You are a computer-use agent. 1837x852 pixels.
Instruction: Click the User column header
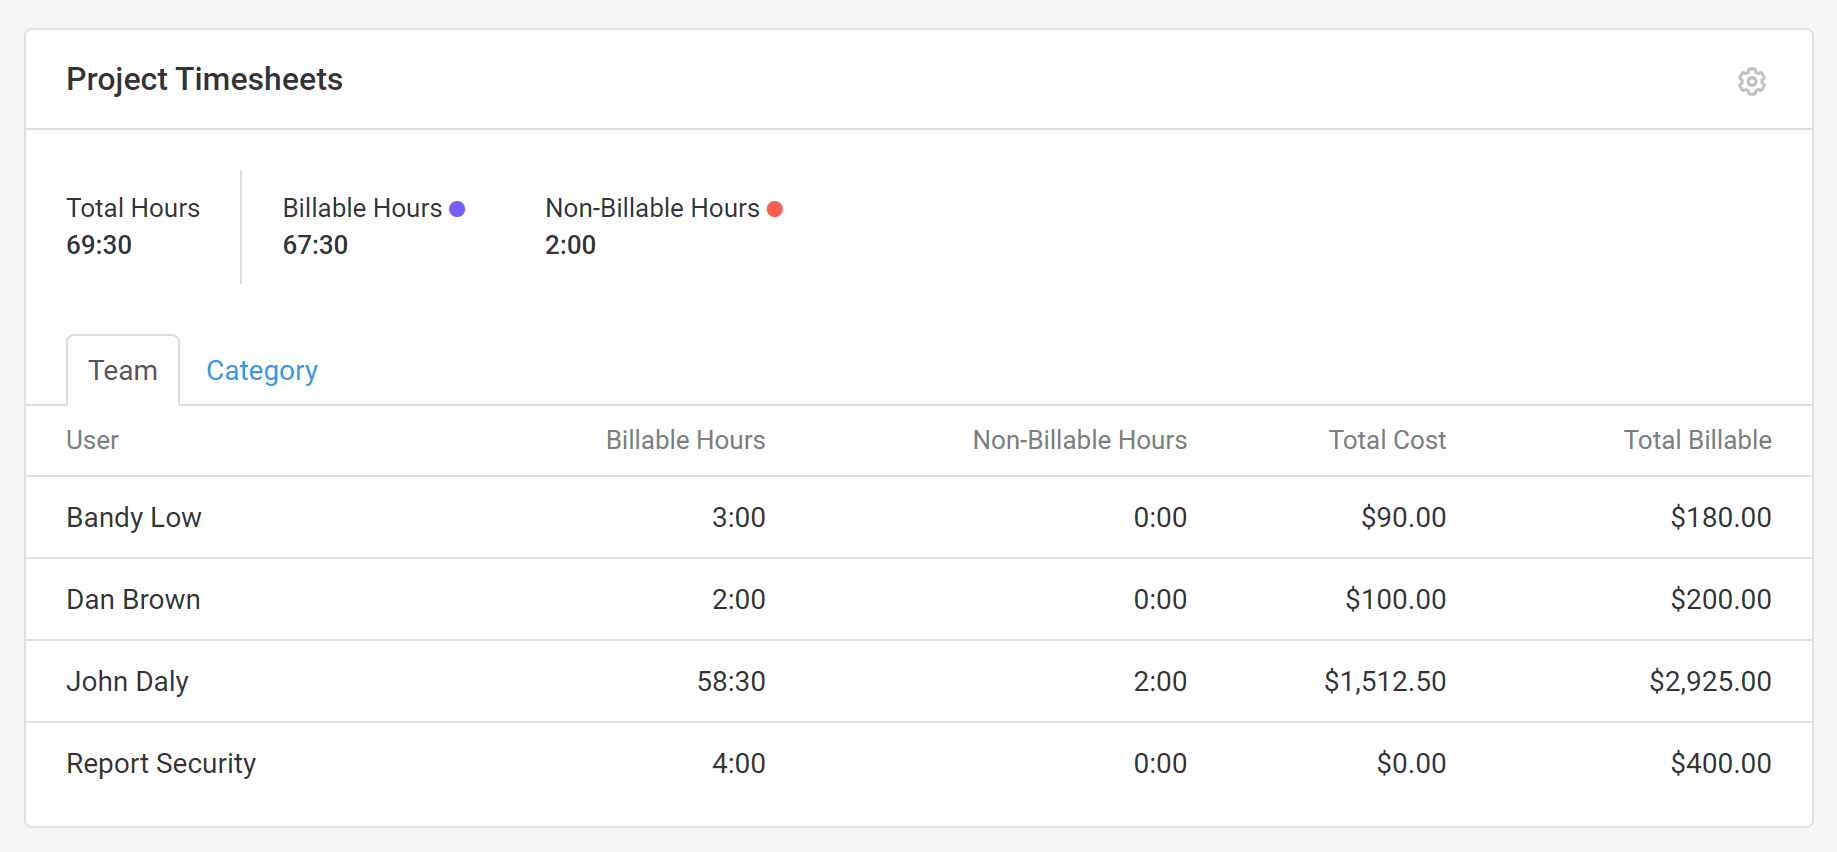(92, 440)
